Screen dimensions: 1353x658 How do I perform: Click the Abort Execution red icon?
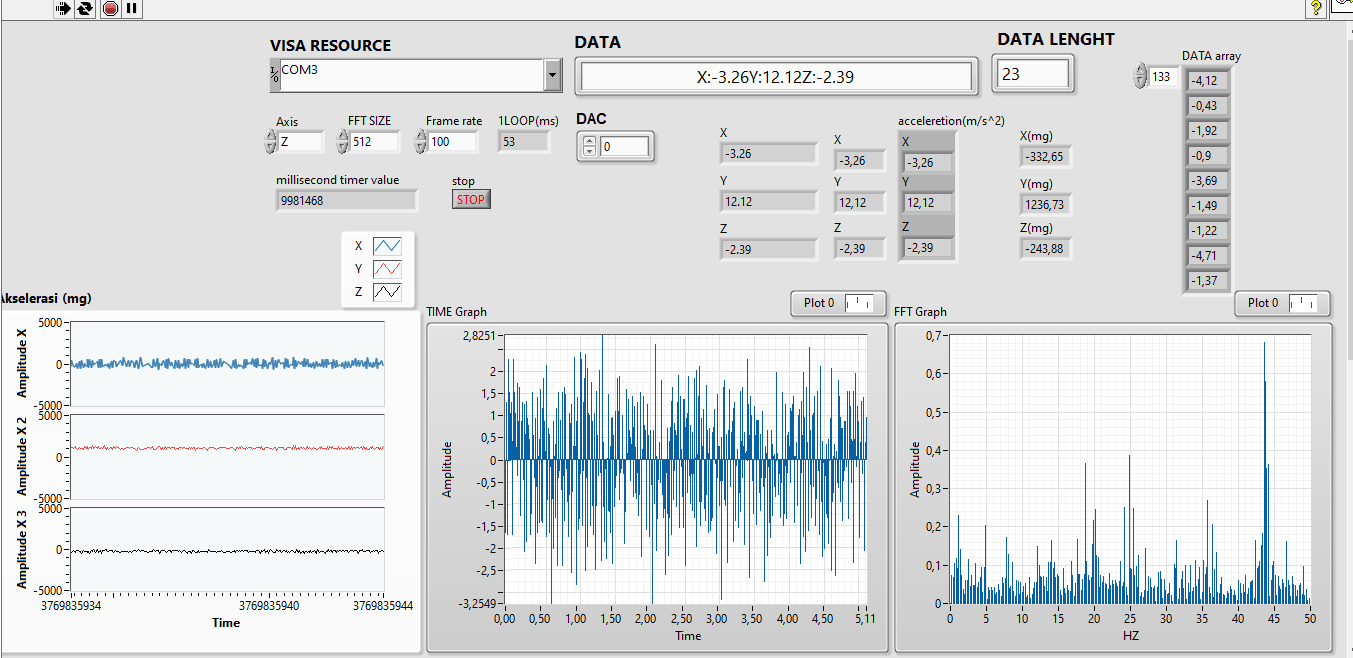[x=110, y=9]
